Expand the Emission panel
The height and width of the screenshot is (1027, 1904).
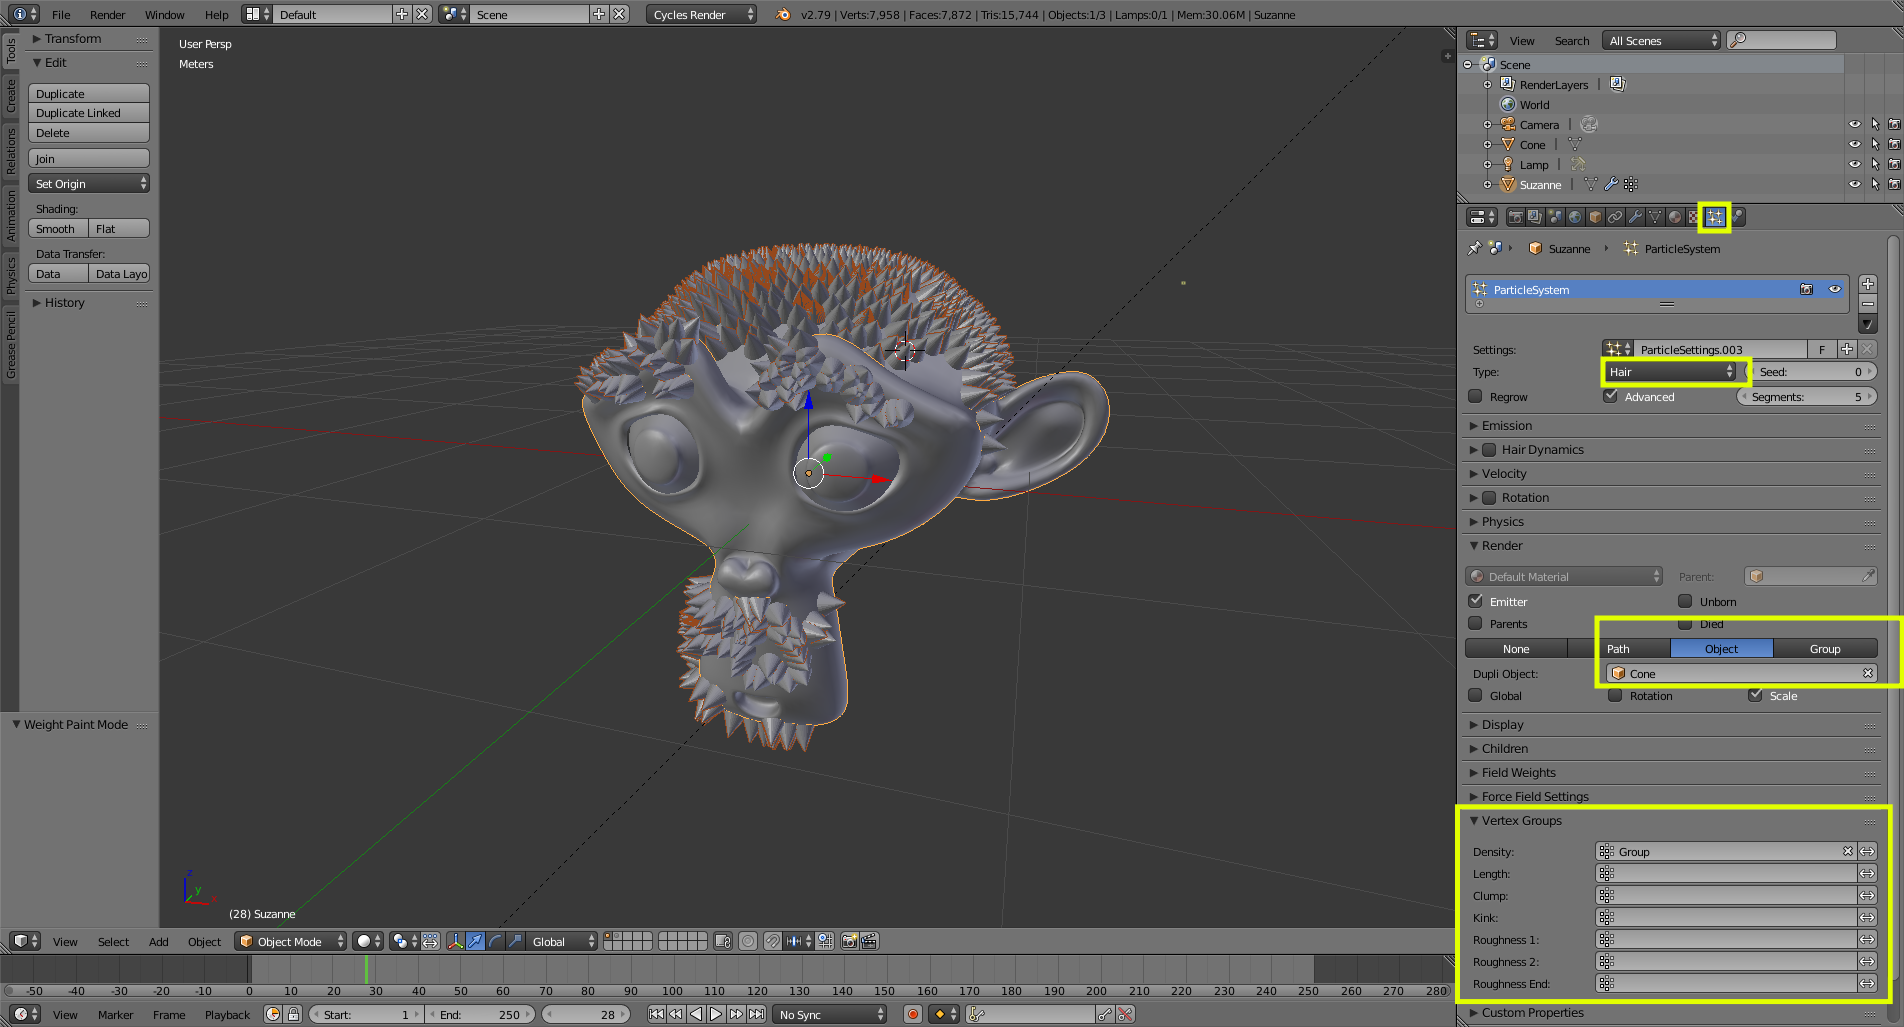pyautogui.click(x=1507, y=425)
